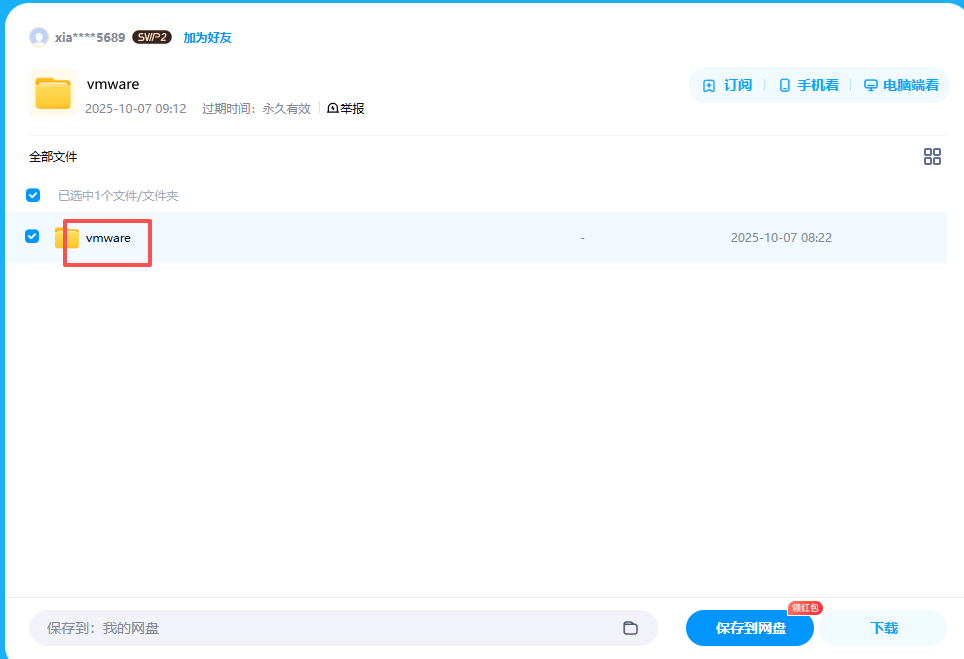964x659 pixels.
Task: Uncheck the vmware folder row checkbox
Action: pos(31,237)
